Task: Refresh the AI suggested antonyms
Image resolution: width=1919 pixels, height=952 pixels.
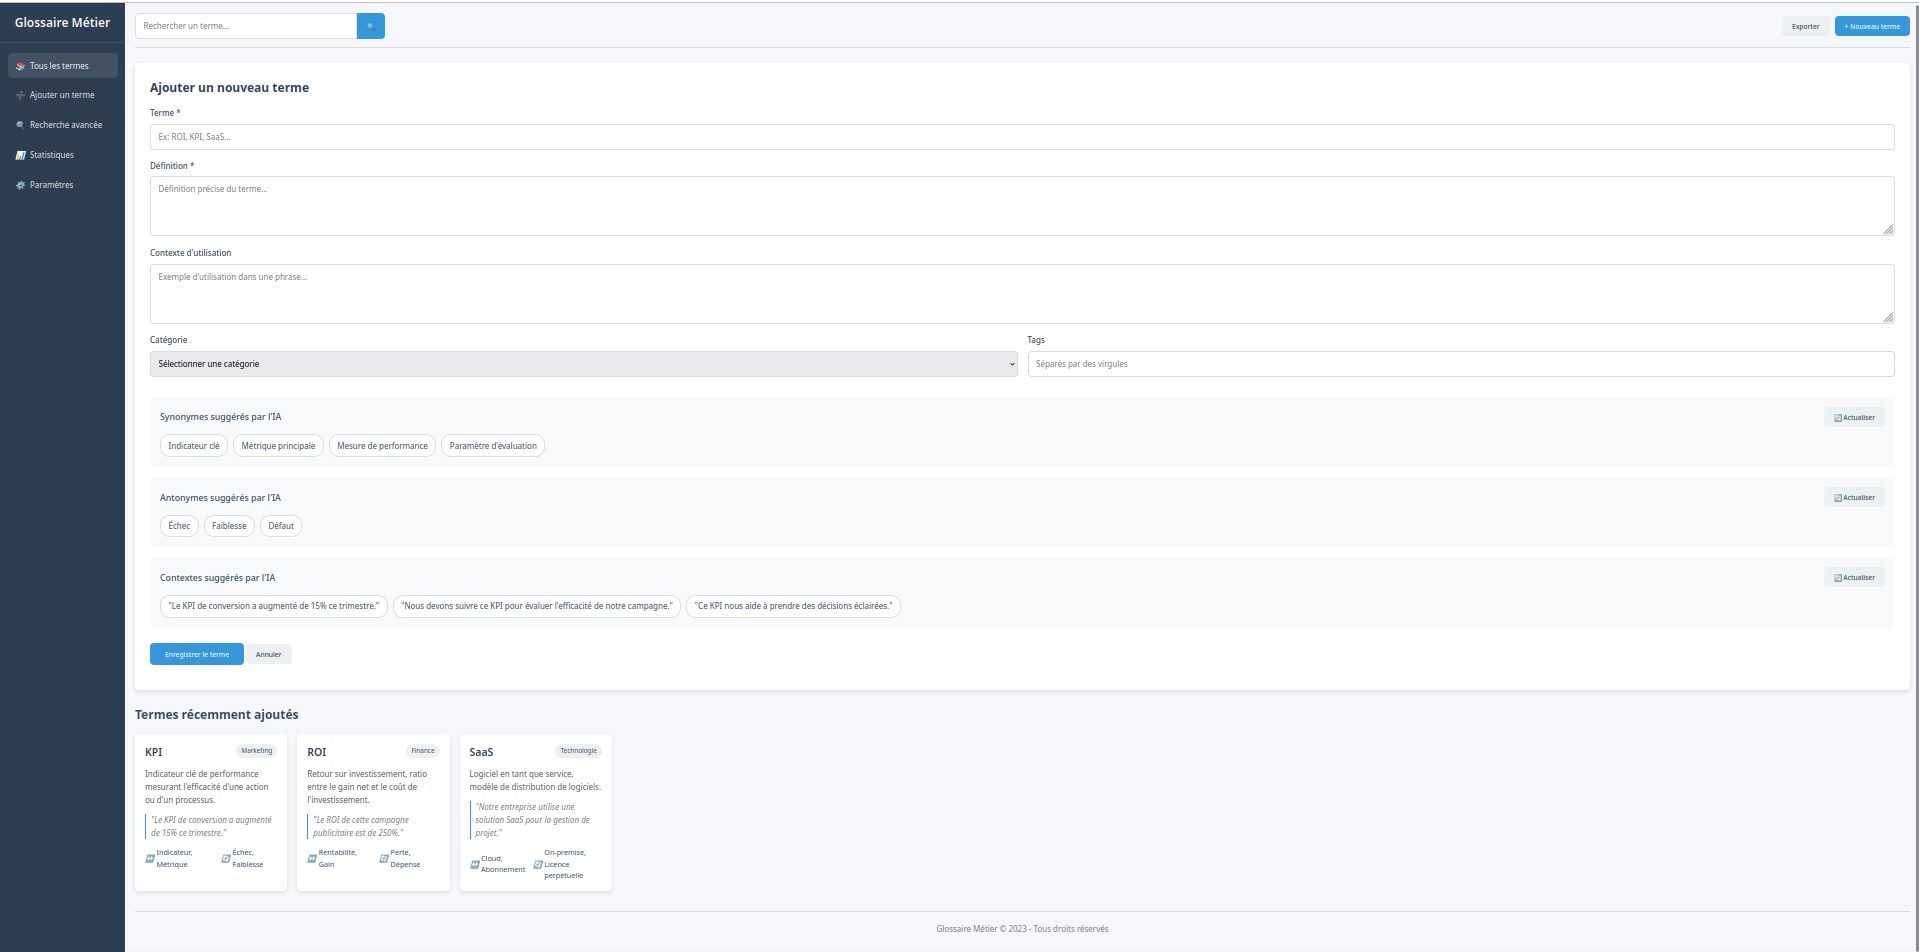Action: tap(1853, 497)
